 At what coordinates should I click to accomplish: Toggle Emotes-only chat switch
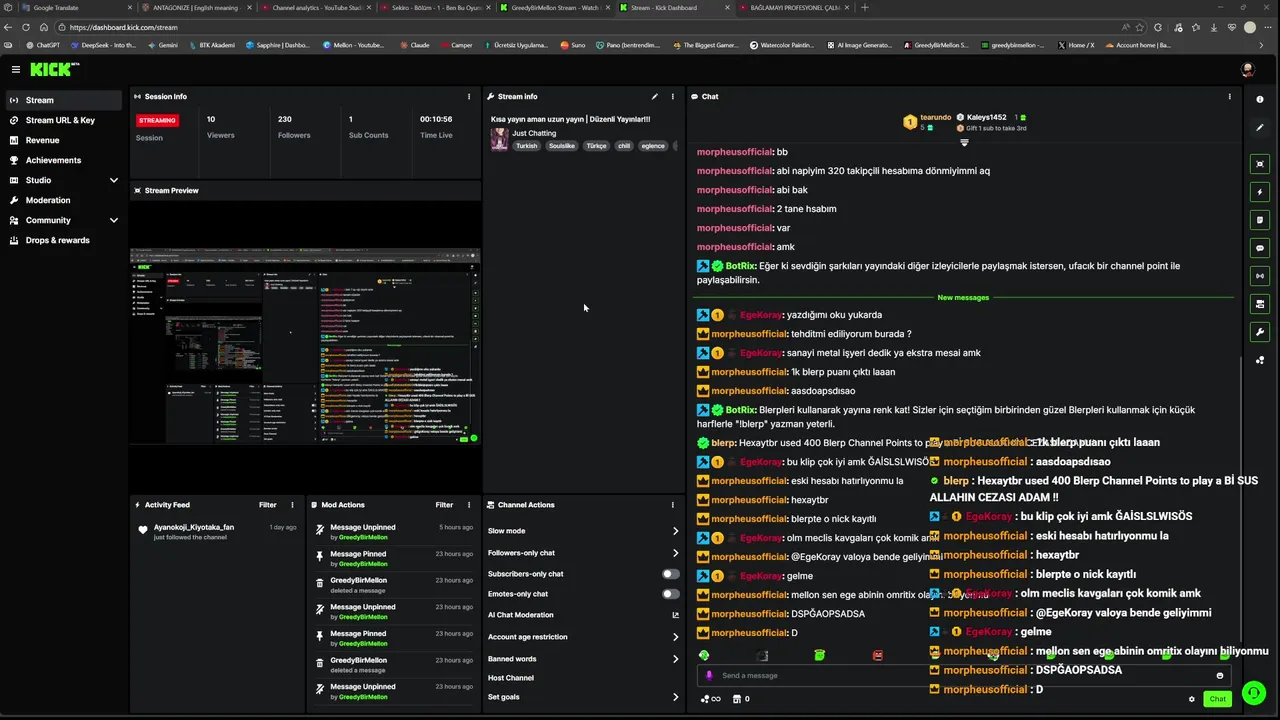pyautogui.click(x=670, y=594)
